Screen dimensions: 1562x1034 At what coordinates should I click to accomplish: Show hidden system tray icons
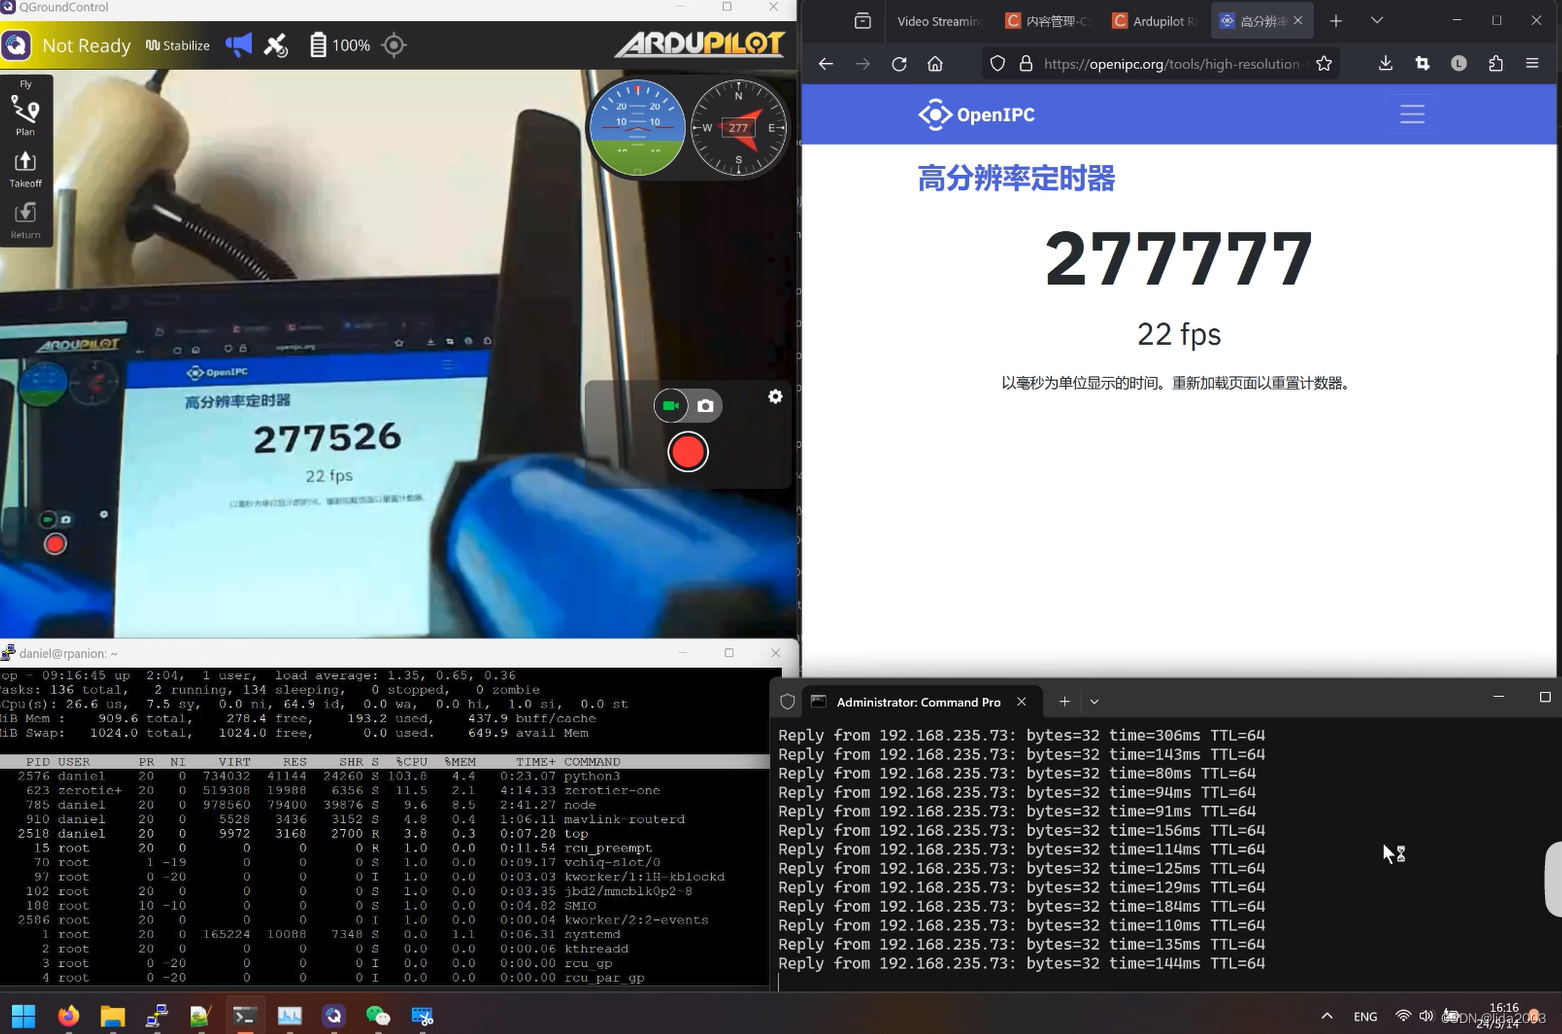tap(1327, 1016)
